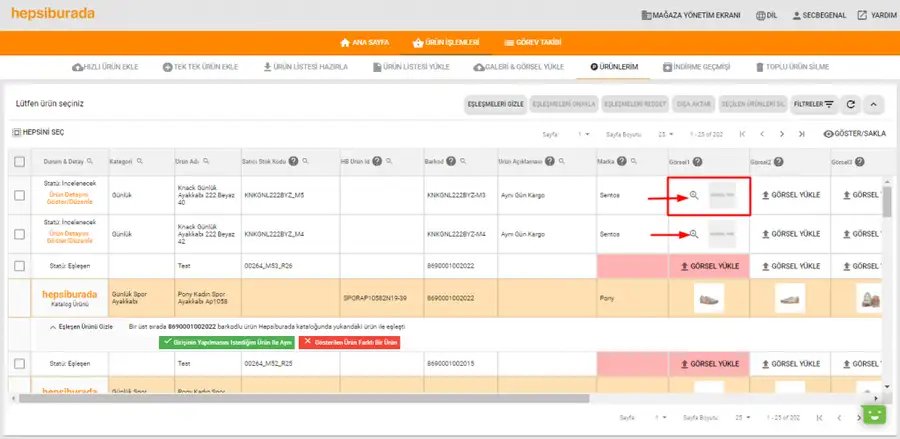900x439 pixels.
Task: Click green Girişinin Yapılmasını İstediğim Ürün İle Aynı
Action: click(227, 342)
